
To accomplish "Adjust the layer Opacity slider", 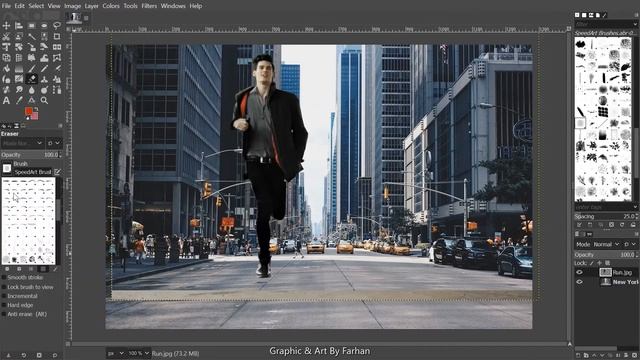I will (x=606, y=254).
